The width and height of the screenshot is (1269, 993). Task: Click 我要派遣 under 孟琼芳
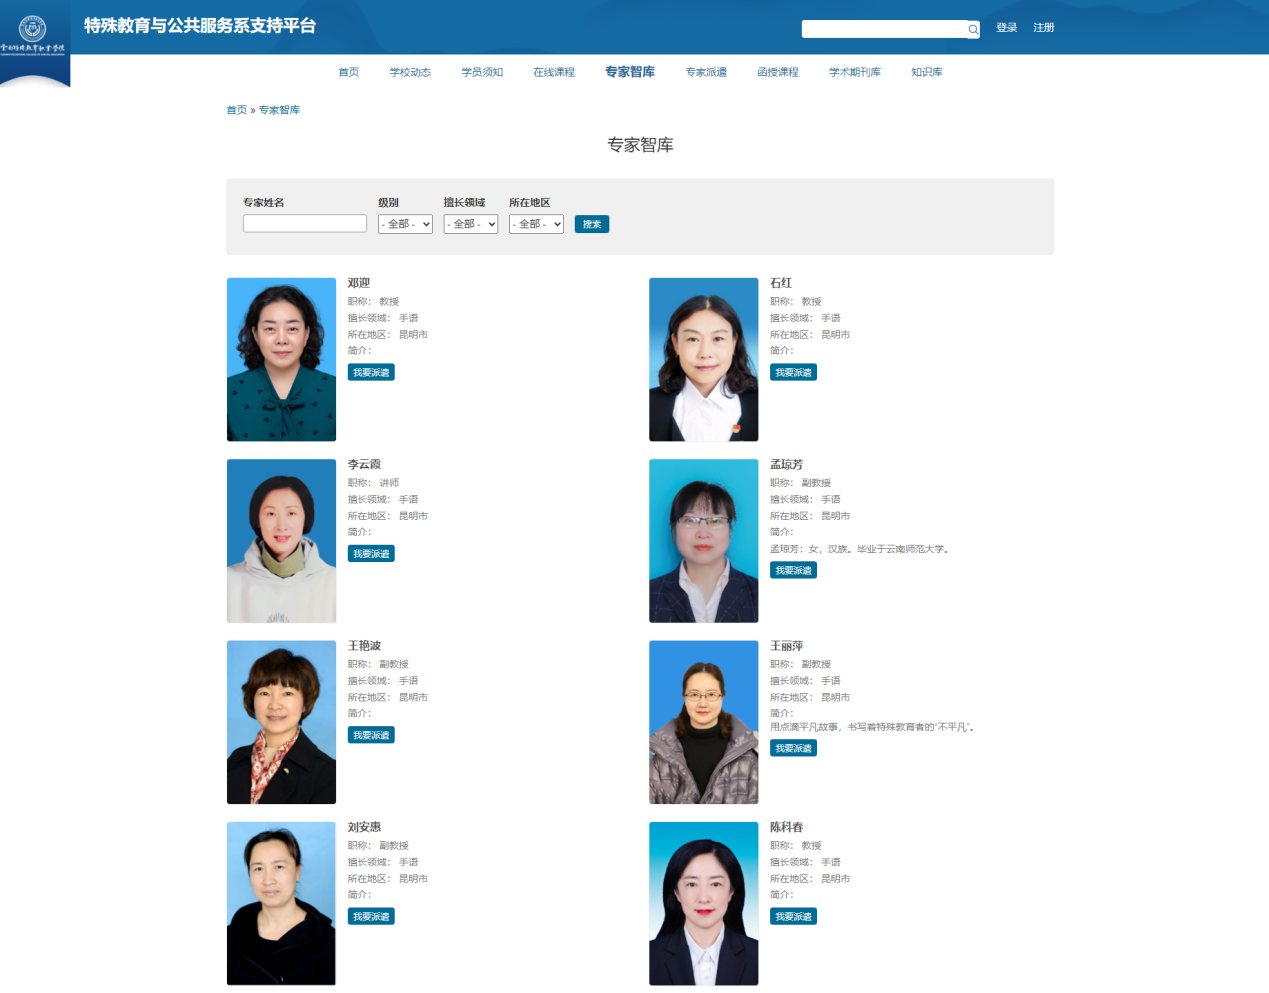tap(793, 570)
